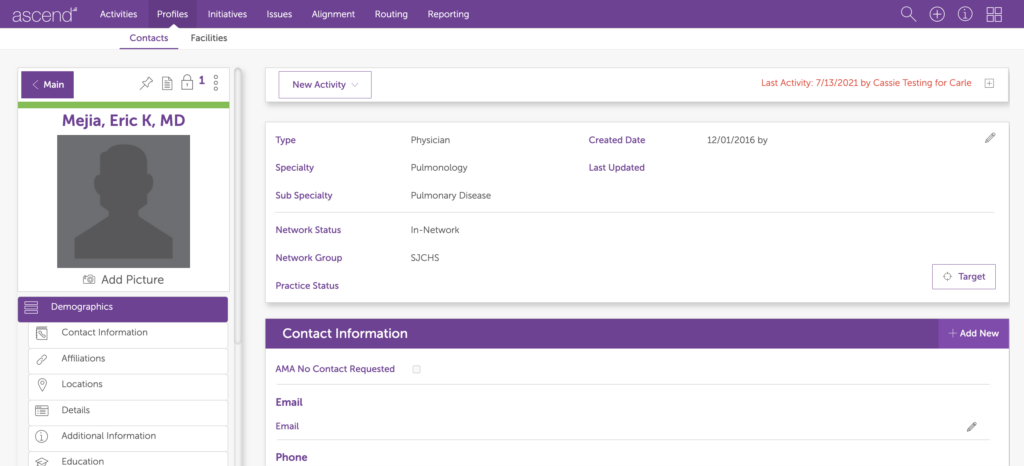Screen dimensions: 1024x466
Task: Expand the Last Activity plus box
Action: [x=989, y=84]
